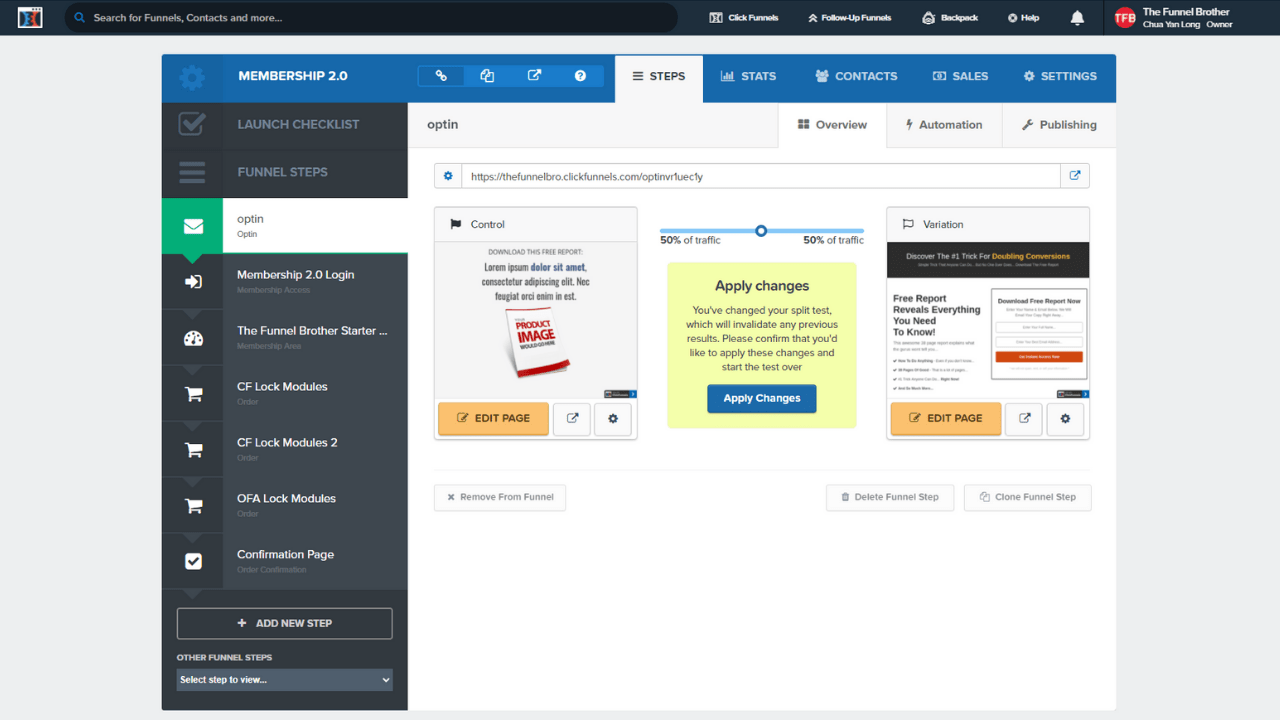This screenshot has width=1280, height=720.
Task: Switch to the STEPS tab
Action: (x=659, y=77)
